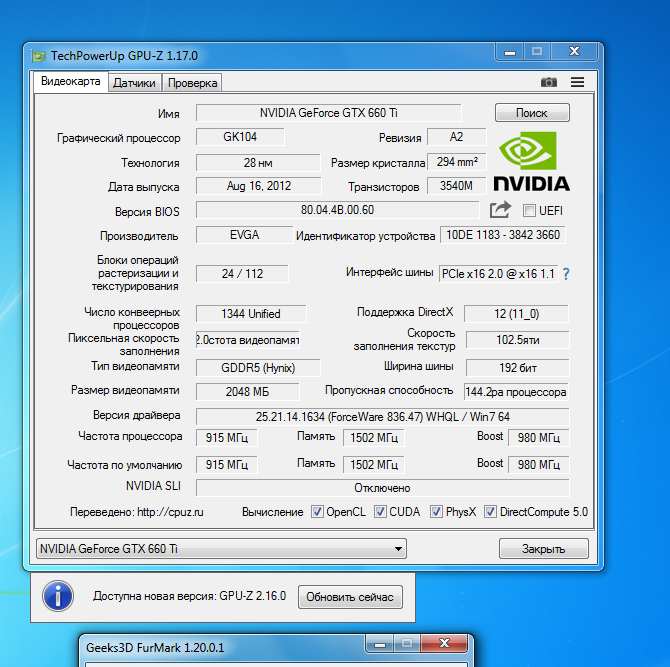The image size is (670, 667).
Task: Click the GPU-Z title bar app icon
Action: pos(38,56)
